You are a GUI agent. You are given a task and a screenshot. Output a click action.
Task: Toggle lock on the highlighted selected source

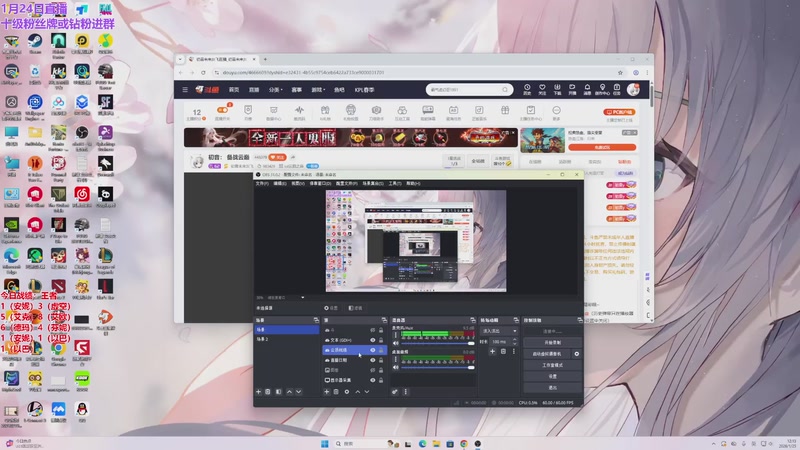[x=381, y=350]
